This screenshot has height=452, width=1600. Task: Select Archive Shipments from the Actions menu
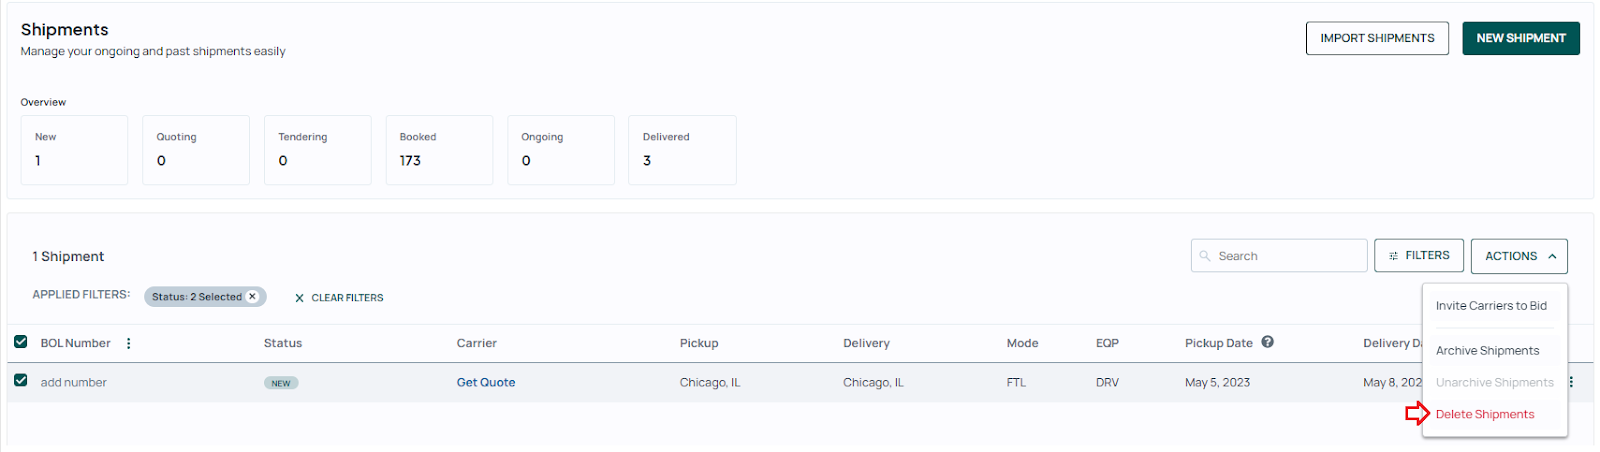[x=1487, y=351]
